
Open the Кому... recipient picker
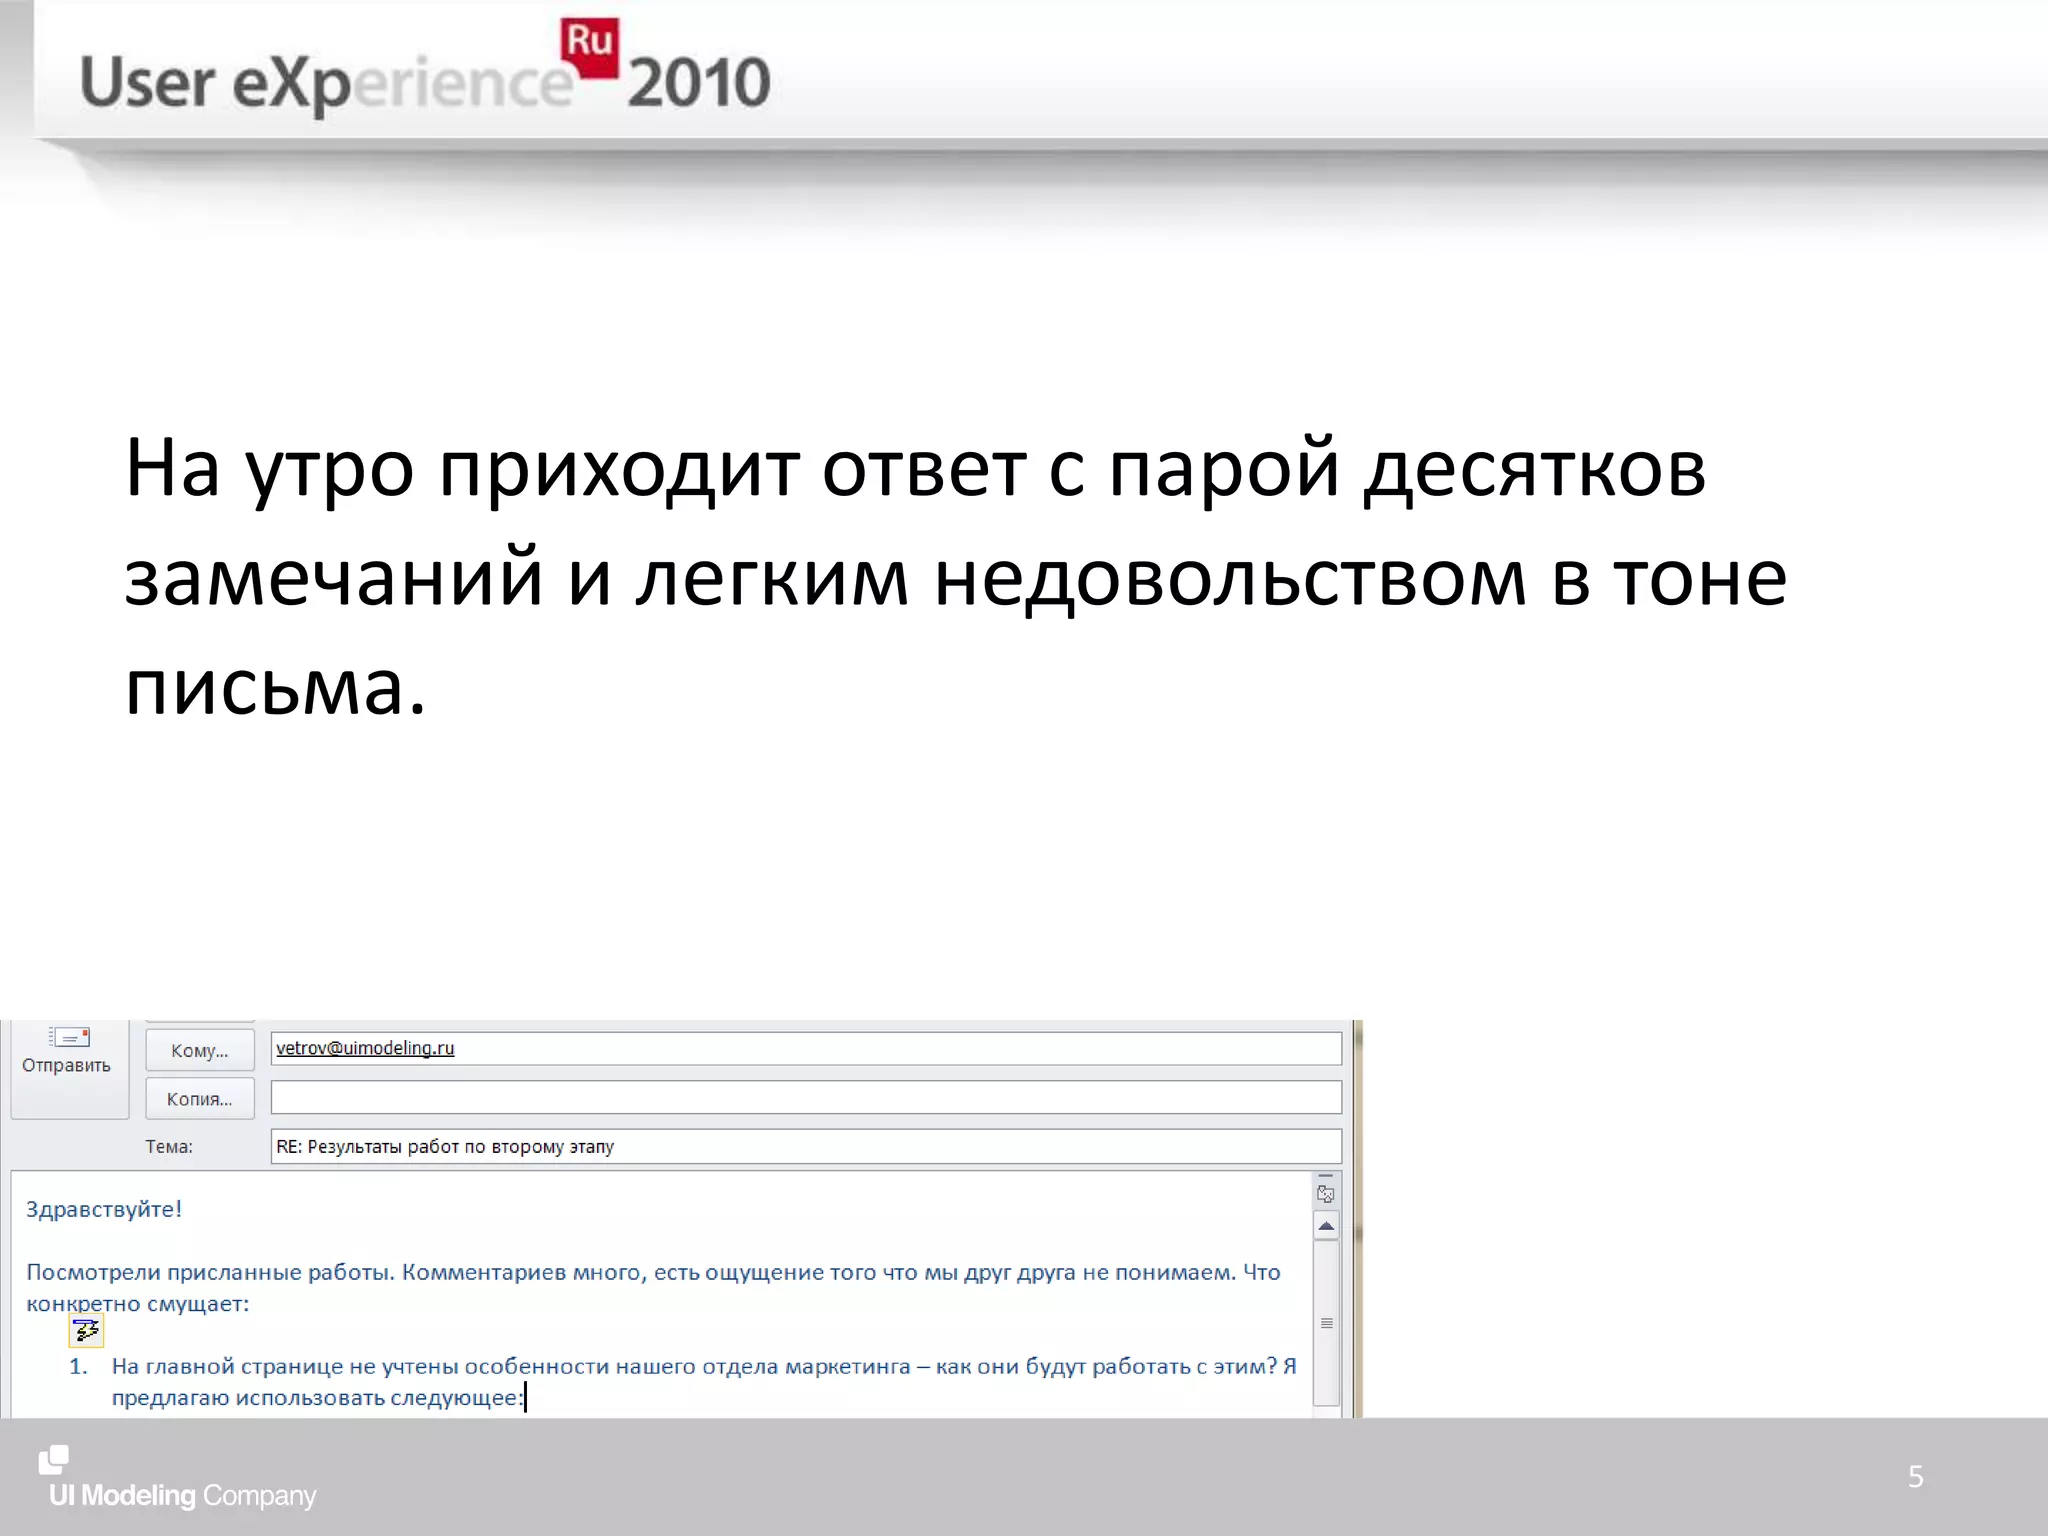coord(199,1050)
